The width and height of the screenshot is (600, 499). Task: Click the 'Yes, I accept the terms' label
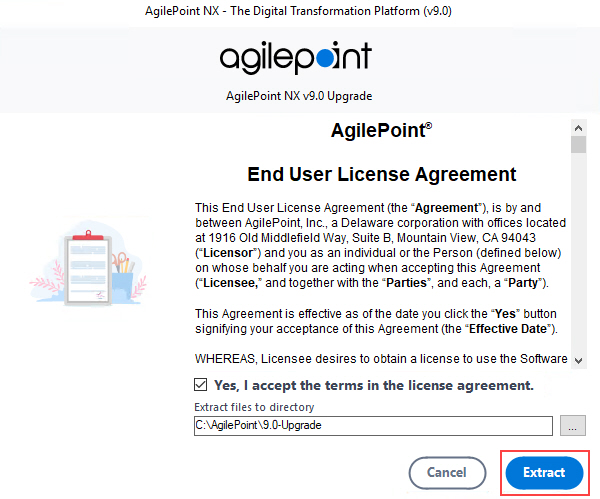tap(373, 385)
